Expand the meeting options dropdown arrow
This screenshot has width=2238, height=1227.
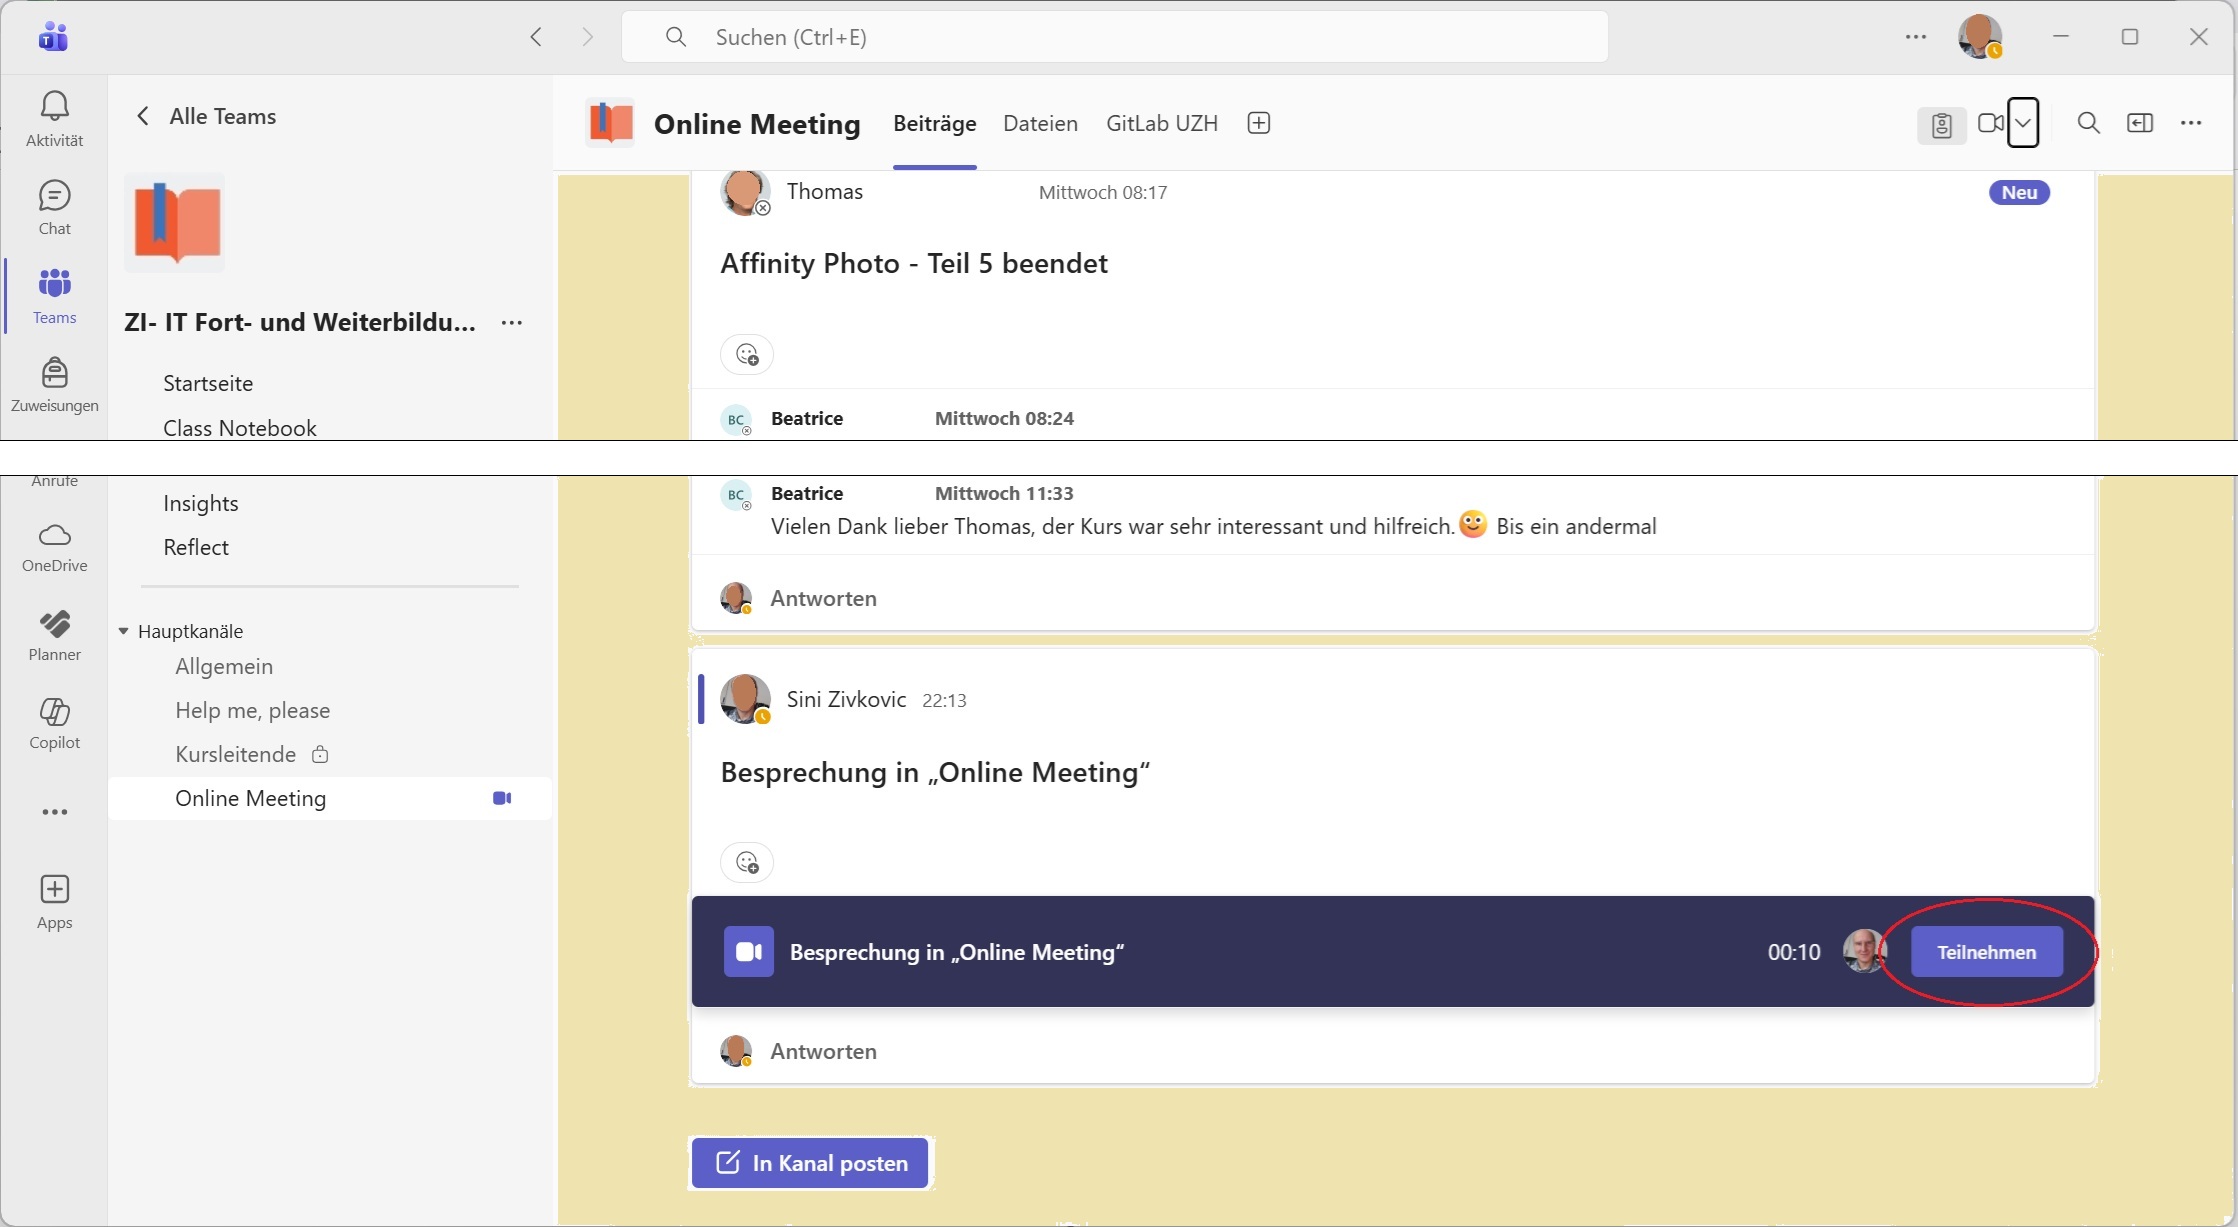click(2023, 123)
